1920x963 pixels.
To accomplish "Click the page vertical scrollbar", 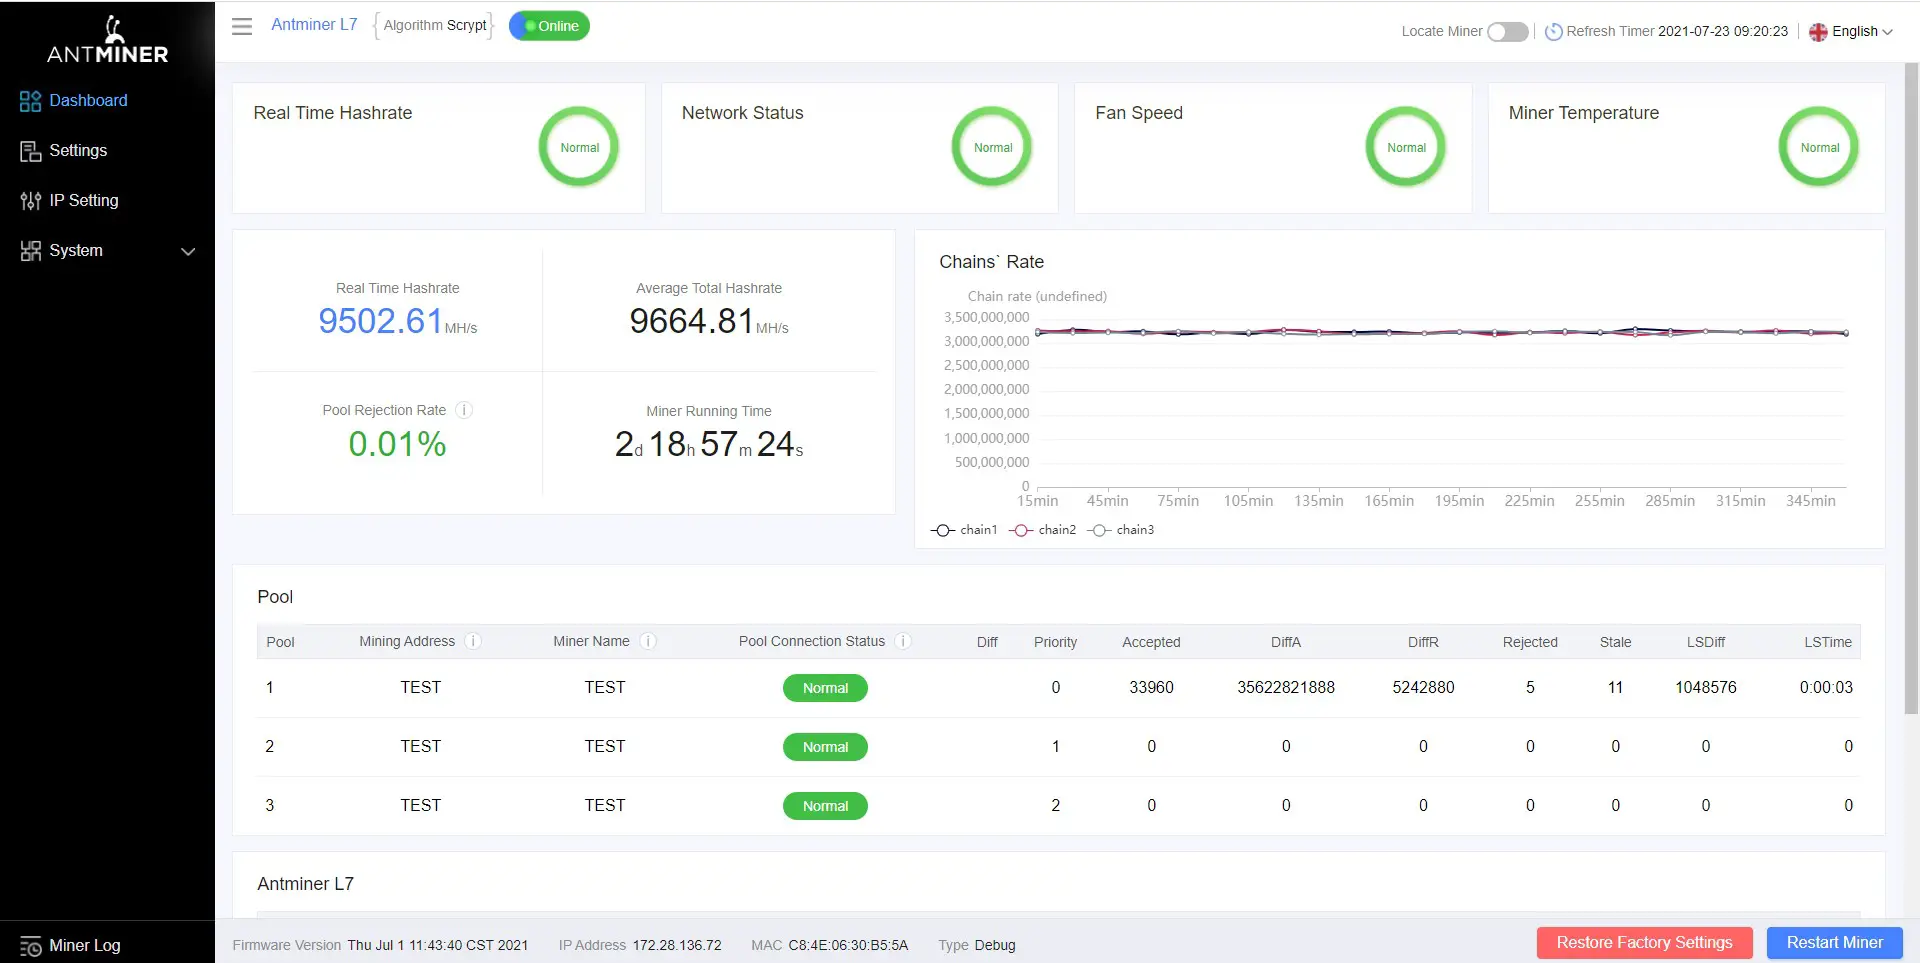I will pos(1911,388).
